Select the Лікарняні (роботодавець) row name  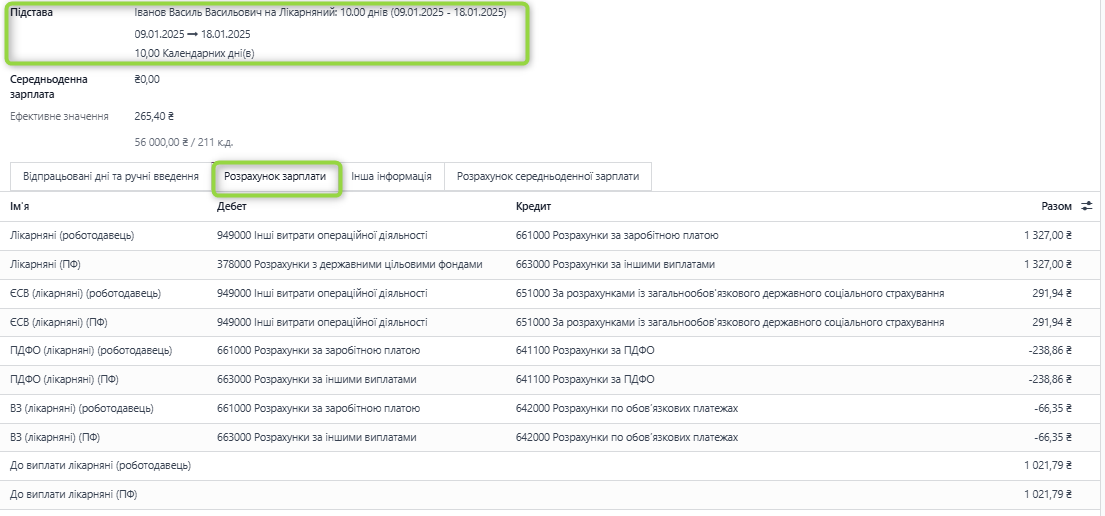coord(72,236)
